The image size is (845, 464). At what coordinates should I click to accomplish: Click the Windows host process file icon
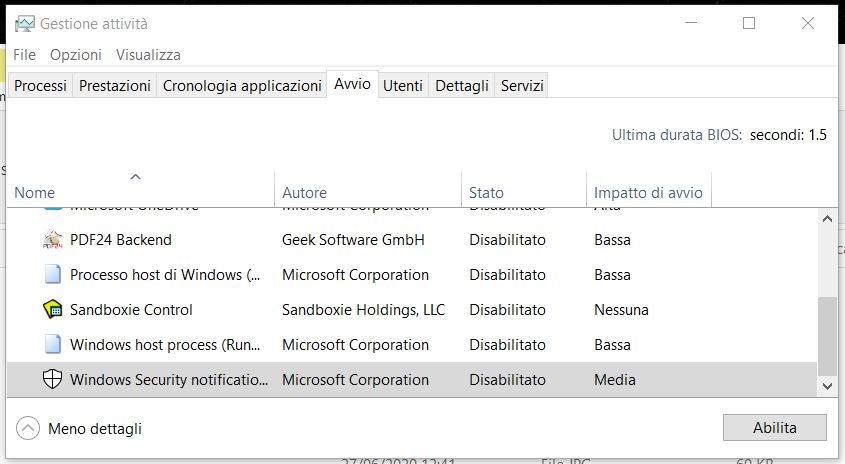point(53,345)
